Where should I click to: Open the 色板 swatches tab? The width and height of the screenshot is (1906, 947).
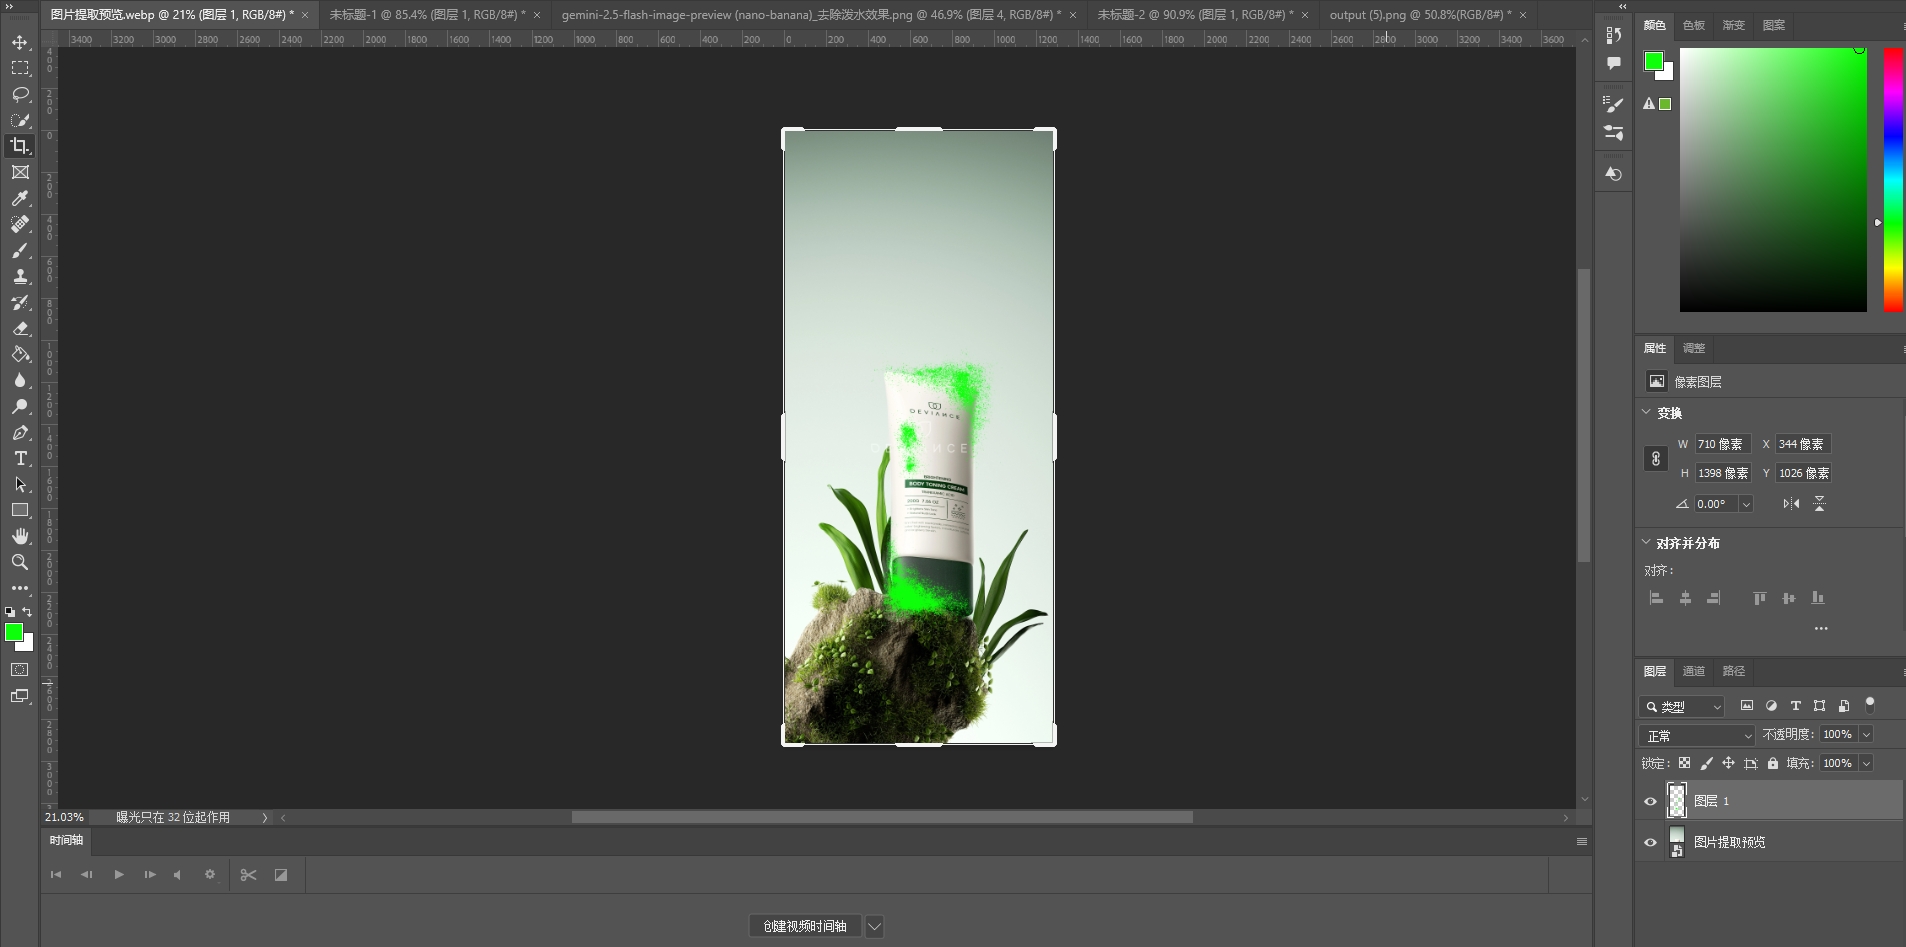(1694, 25)
